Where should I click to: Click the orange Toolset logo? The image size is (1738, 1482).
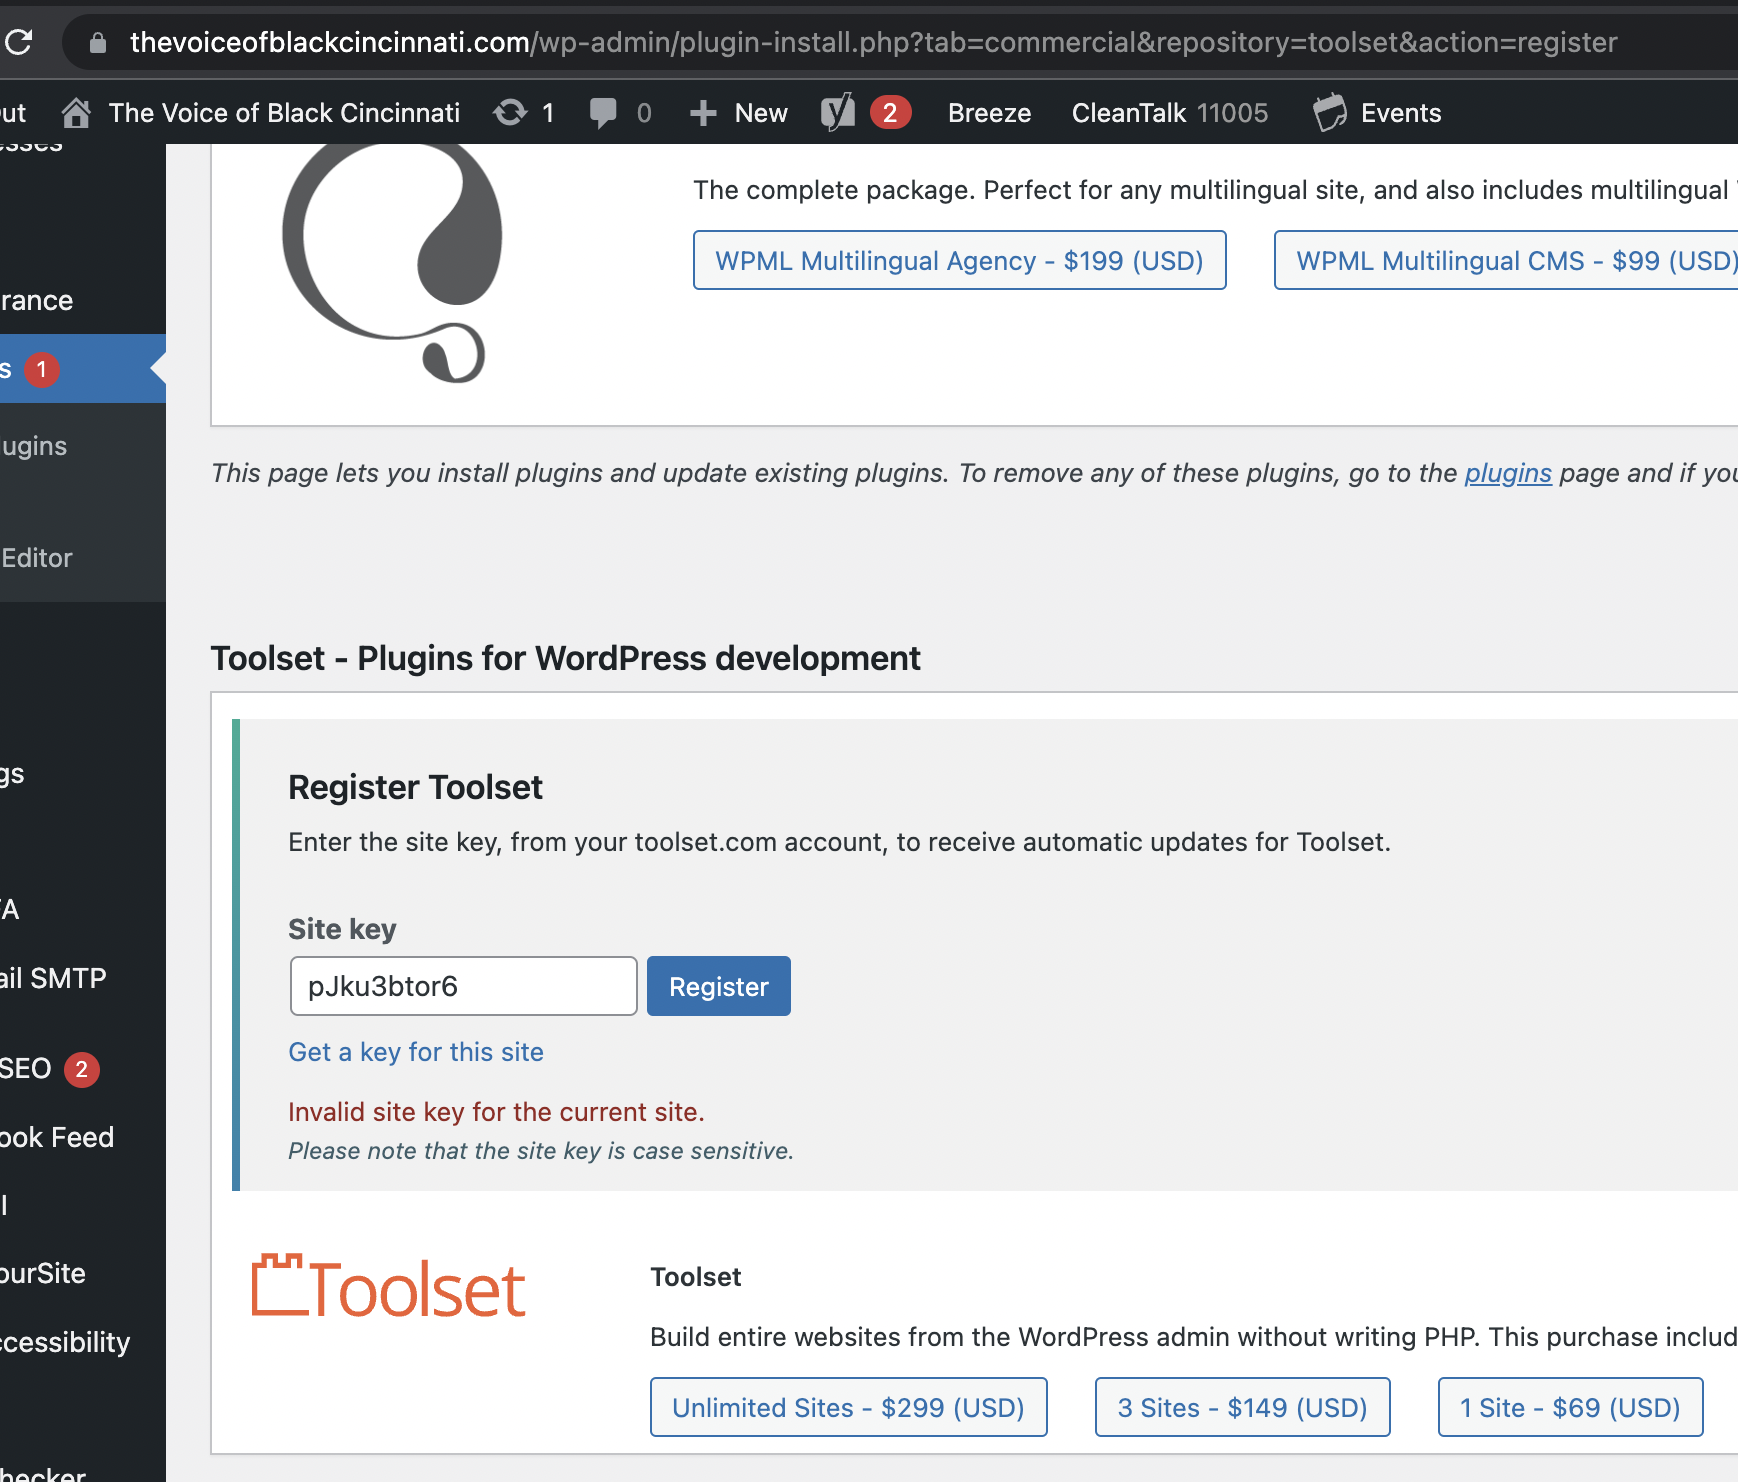pyautogui.click(x=388, y=1288)
